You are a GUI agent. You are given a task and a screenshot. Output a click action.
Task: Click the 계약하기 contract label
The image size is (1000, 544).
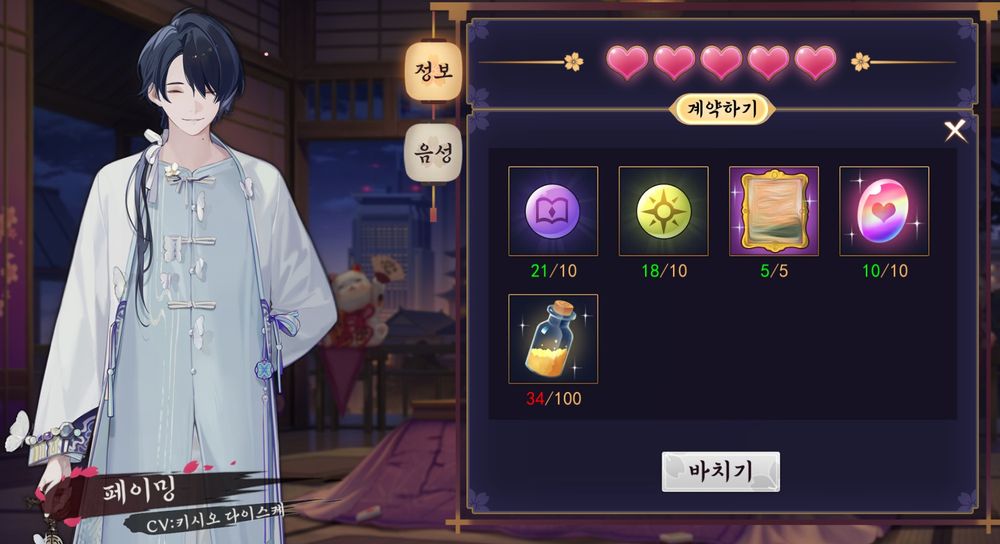click(722, 109)
